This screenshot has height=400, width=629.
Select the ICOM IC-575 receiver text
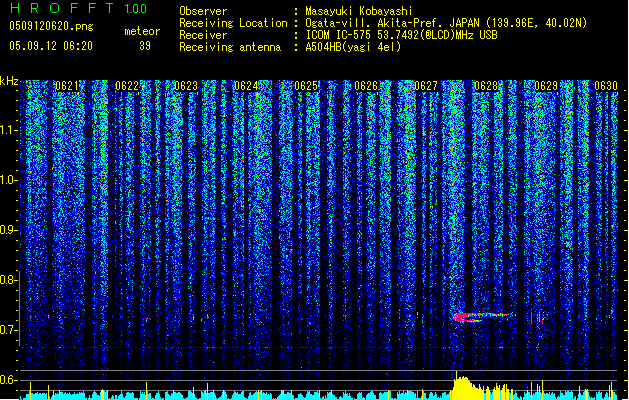point(402,35)
